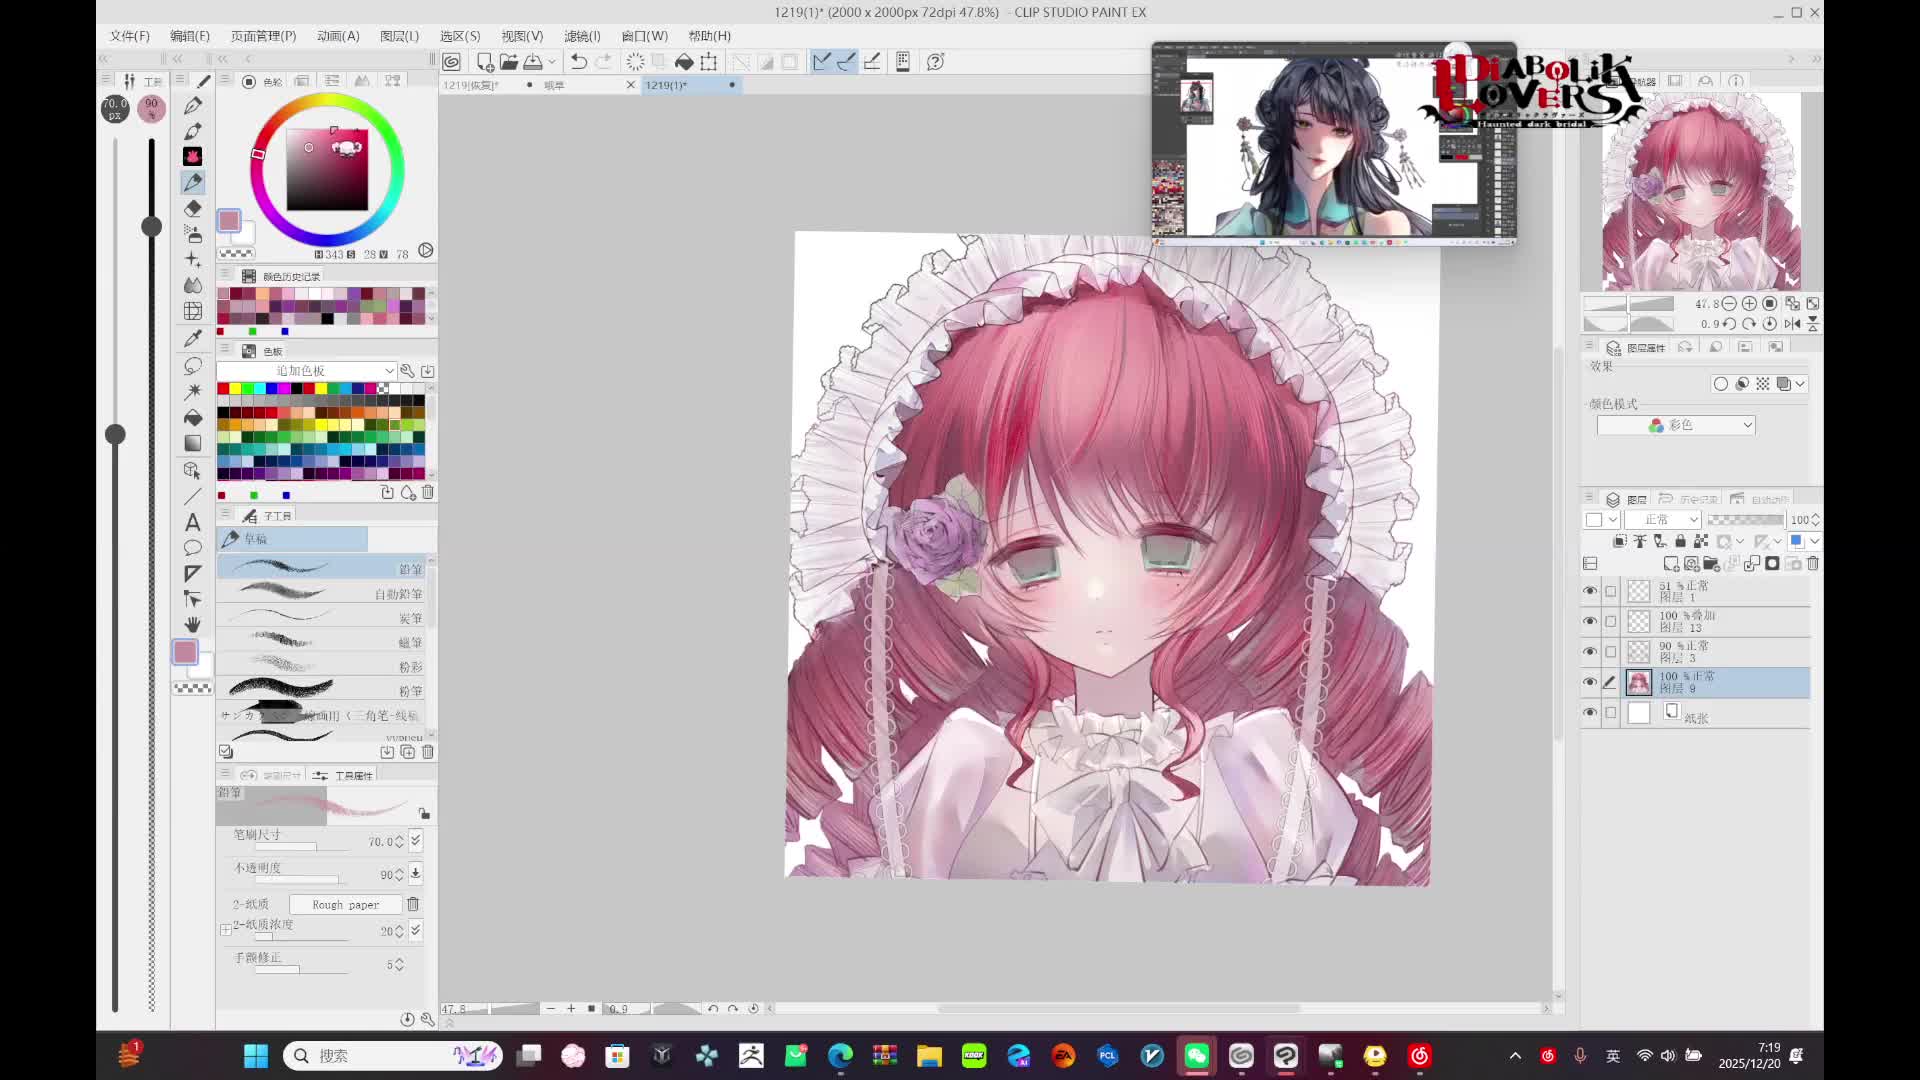Open the layer blend mode dropdown
Screen dimensions: 1920x1080
1662,520
